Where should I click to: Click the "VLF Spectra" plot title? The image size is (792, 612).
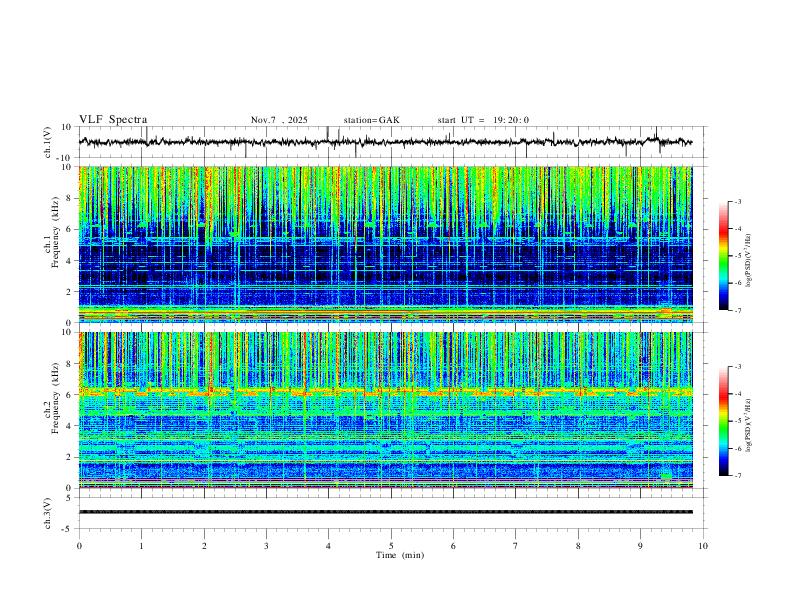pos(113,120)
